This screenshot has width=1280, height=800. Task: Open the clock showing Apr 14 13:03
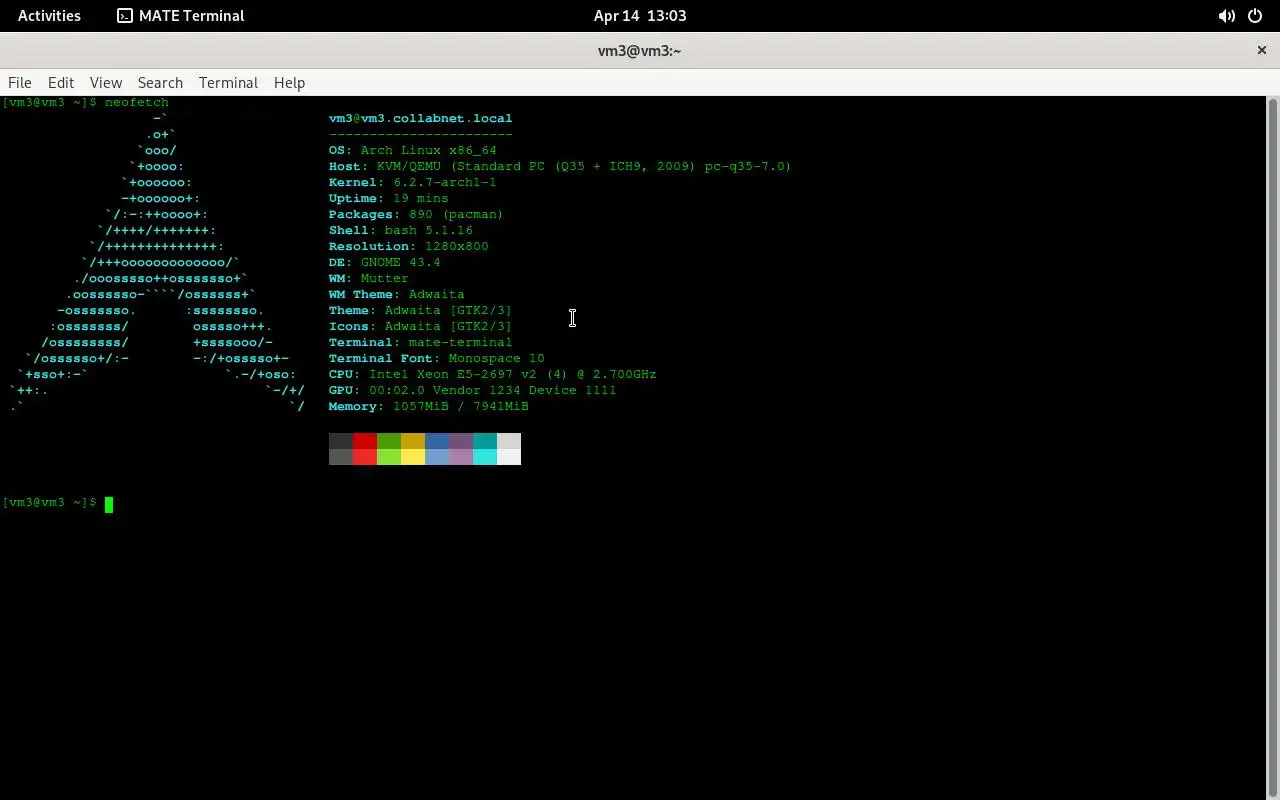[x=640, y=16]
